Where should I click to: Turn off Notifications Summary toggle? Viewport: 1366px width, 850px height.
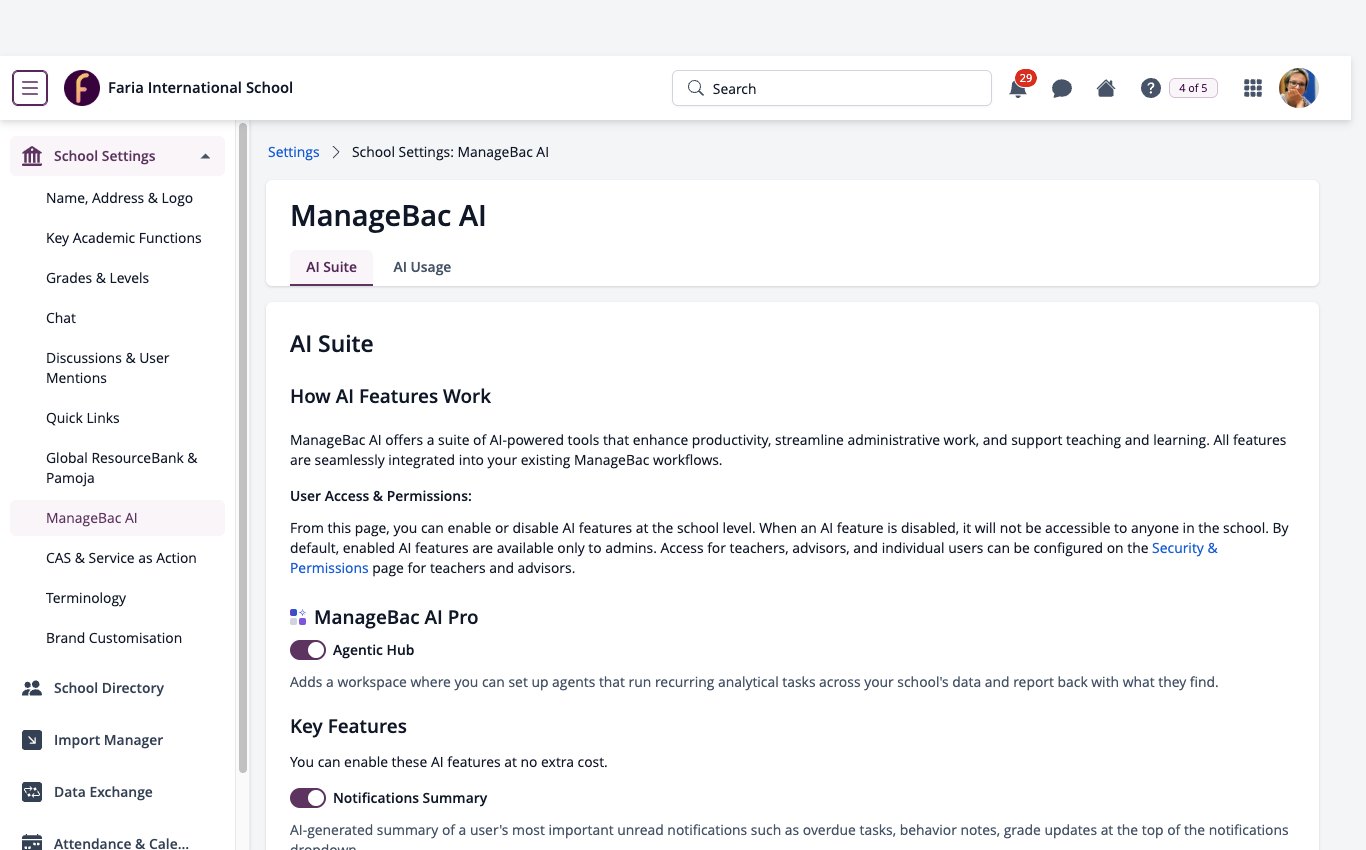[x=308, y=798]
